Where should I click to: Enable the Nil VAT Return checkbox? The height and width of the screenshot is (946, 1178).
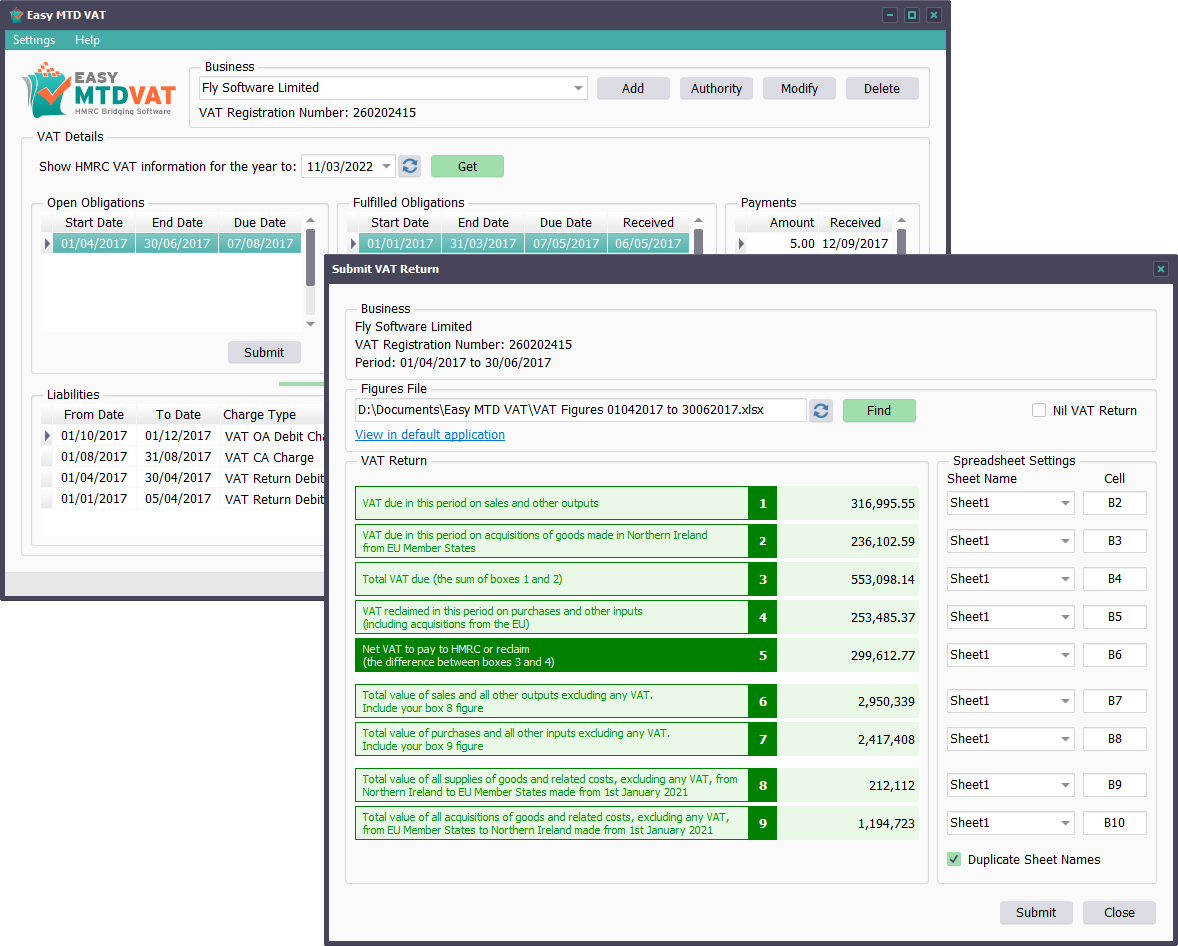click(1039, 410)
